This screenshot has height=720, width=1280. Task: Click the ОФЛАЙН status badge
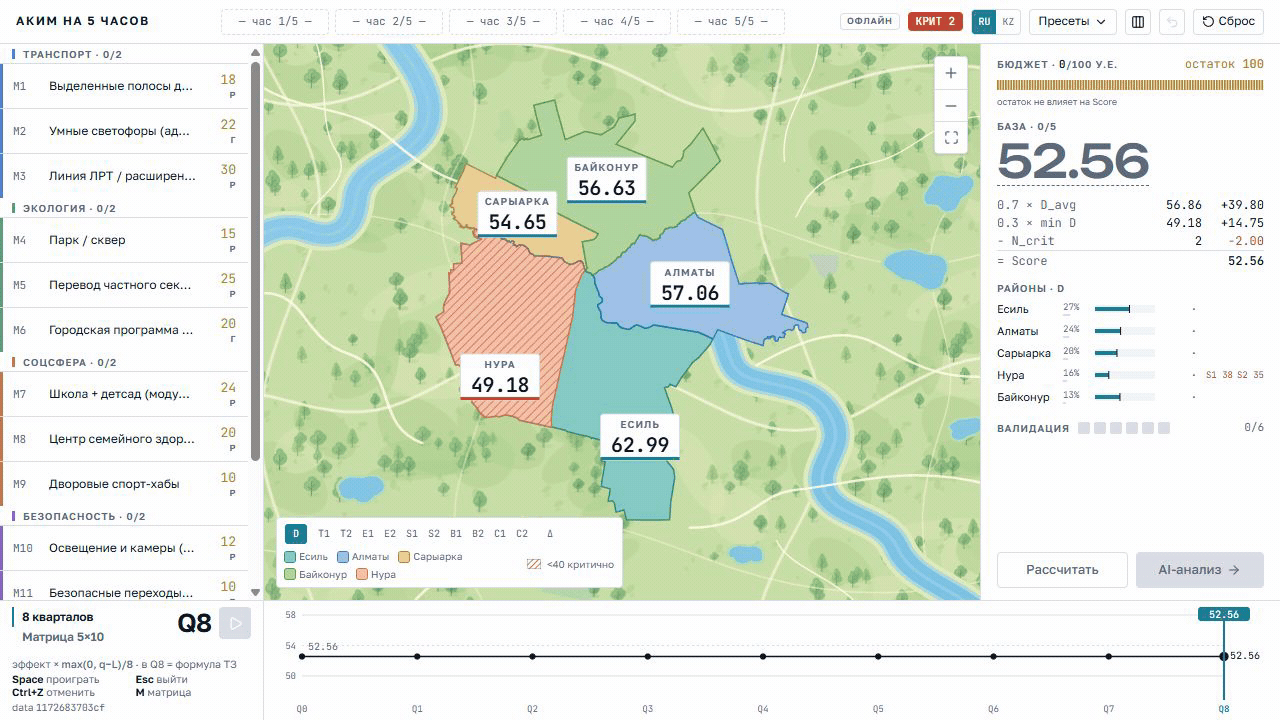pyautogui.click(x=870, y=21)
